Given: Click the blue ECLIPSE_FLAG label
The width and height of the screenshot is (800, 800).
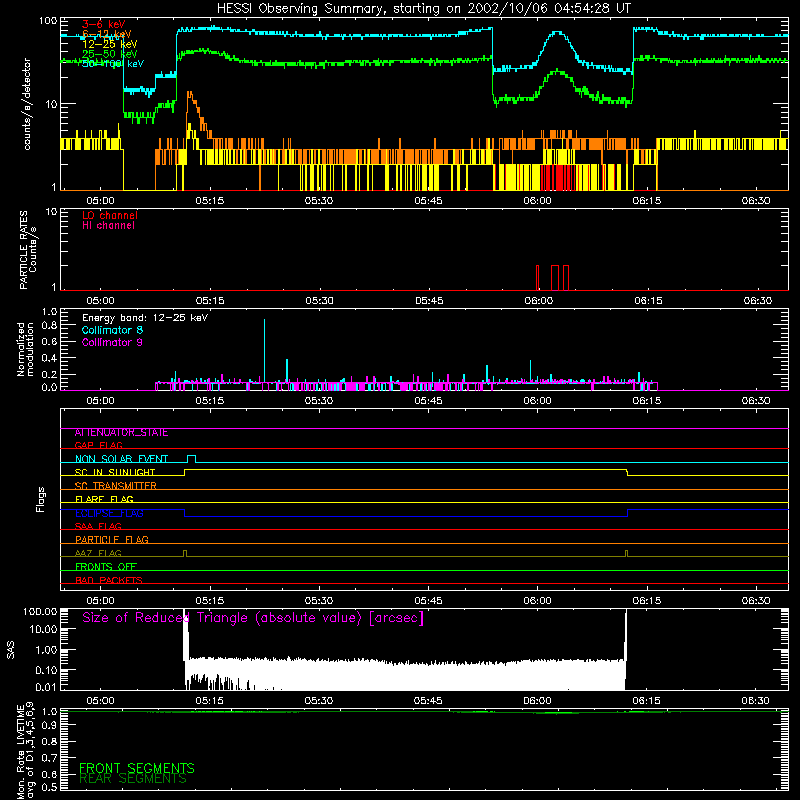Looking at the screenshot, I should 109,513.
